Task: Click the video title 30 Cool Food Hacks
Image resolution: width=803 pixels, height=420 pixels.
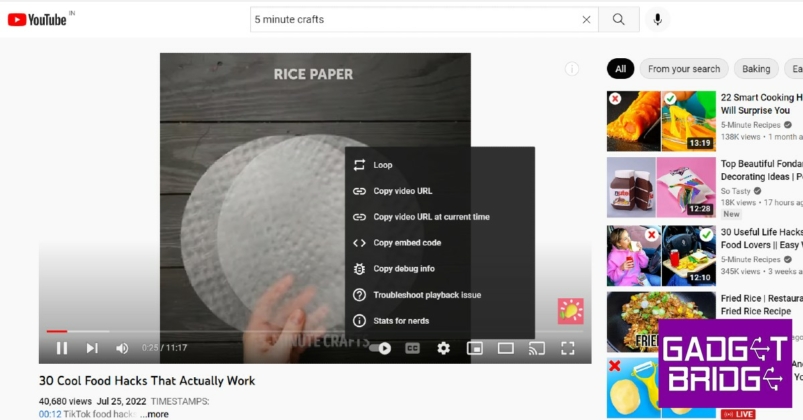Action: click(x=147, y=381)
